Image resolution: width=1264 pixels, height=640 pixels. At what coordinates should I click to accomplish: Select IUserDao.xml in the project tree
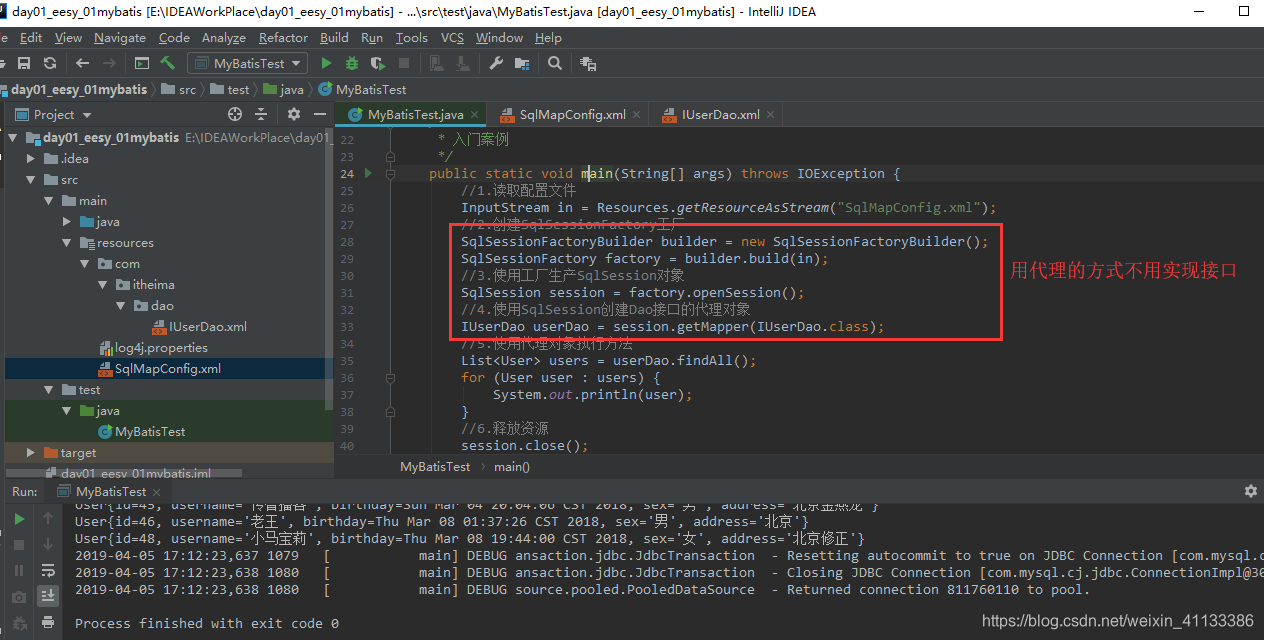198,327
